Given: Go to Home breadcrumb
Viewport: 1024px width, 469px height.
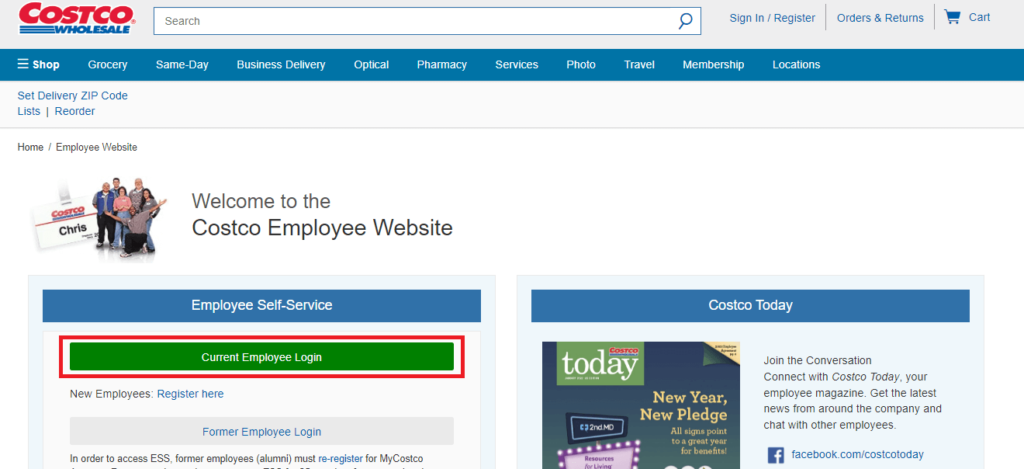Looking at the screenshot, I should click(x=30, y=148).
